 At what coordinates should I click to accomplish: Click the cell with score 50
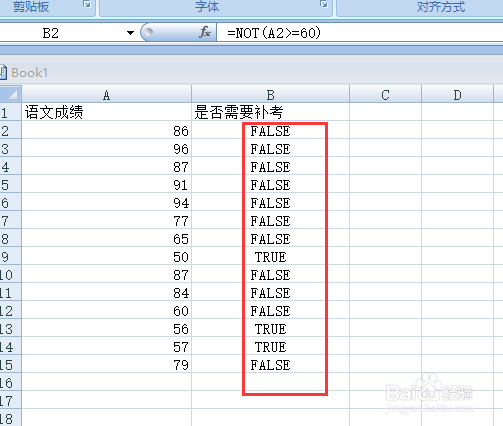107,256
